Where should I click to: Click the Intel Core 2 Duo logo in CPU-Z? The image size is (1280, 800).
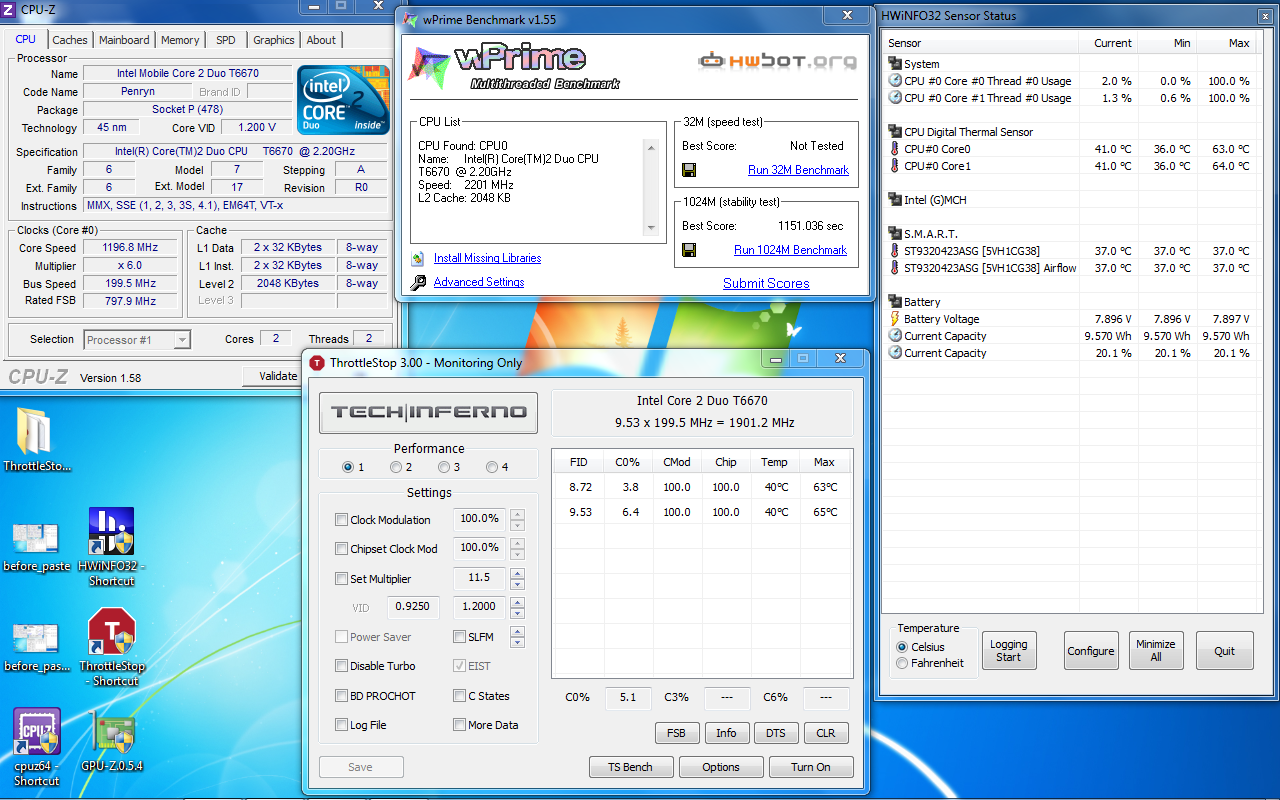(343, 98)
